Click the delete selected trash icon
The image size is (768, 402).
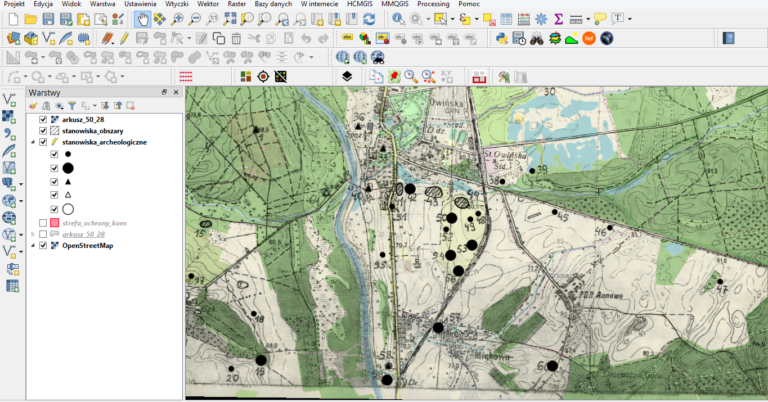pyautogui.click(x=236, y=38)
